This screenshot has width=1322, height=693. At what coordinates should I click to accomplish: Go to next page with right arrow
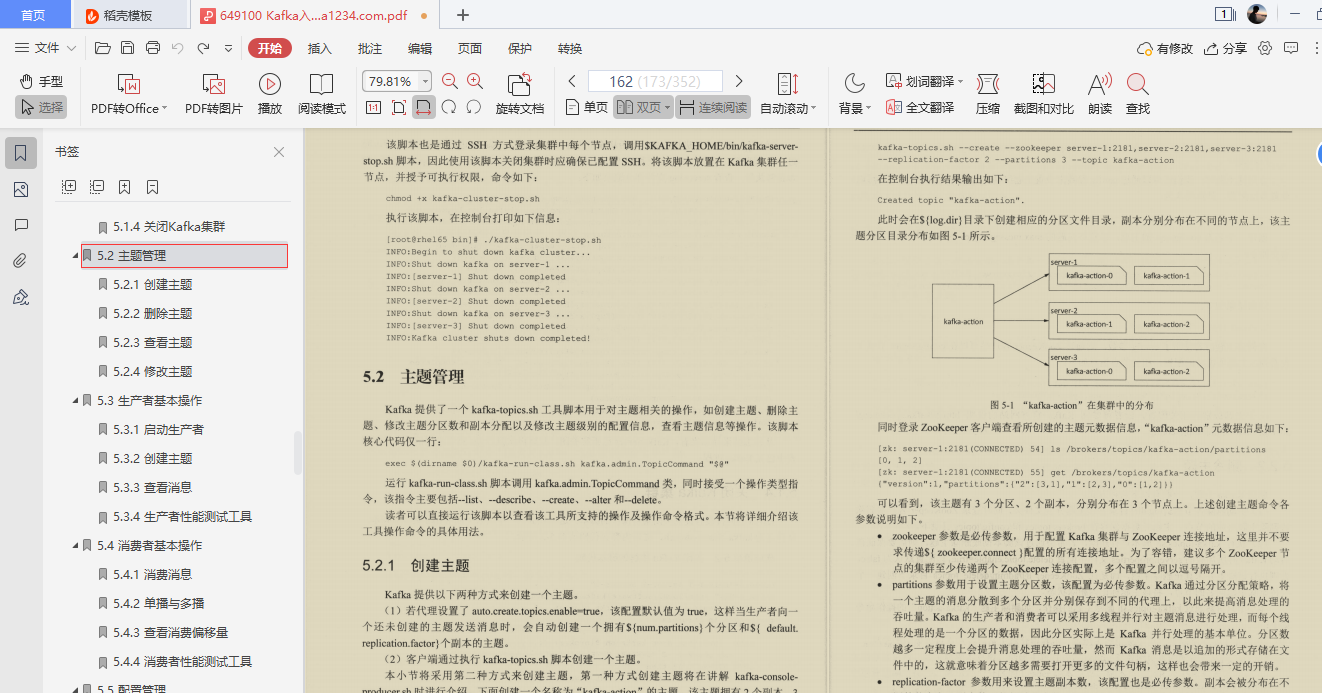pos(738,80)
